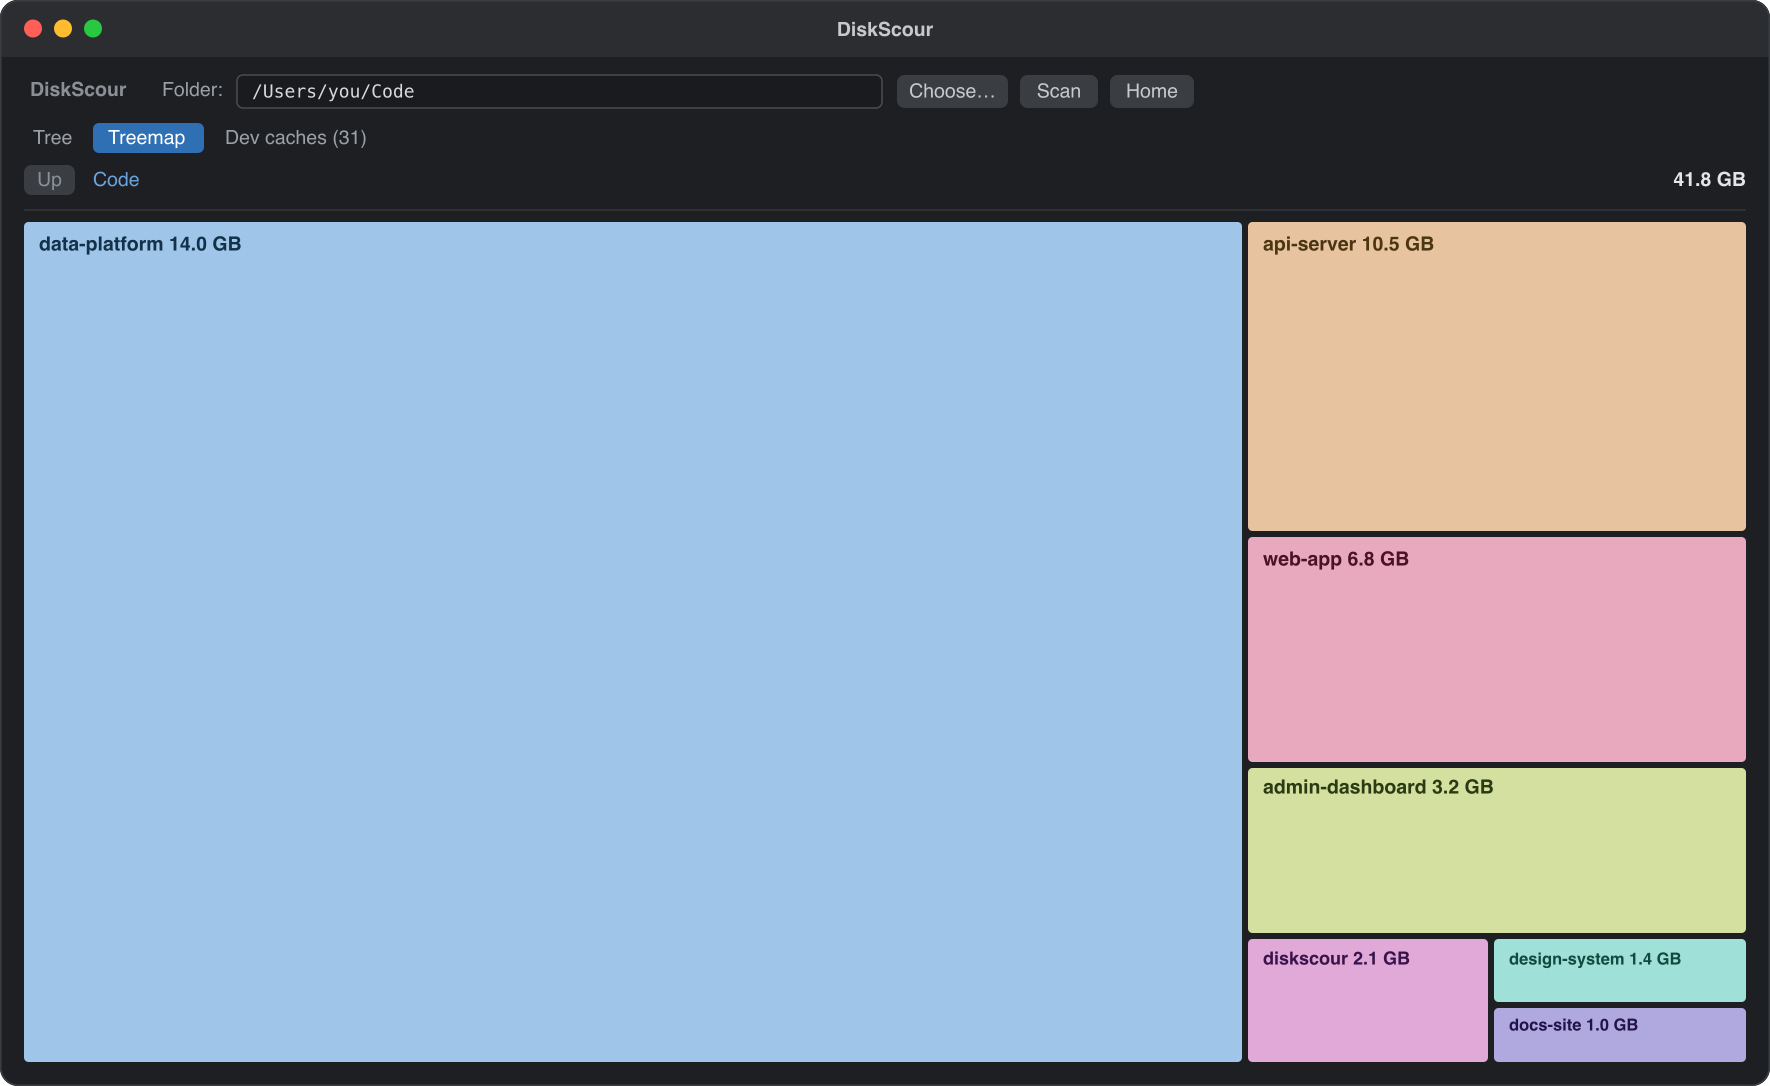
Task: Go to Home folder button
Action: pos(1152,91)
